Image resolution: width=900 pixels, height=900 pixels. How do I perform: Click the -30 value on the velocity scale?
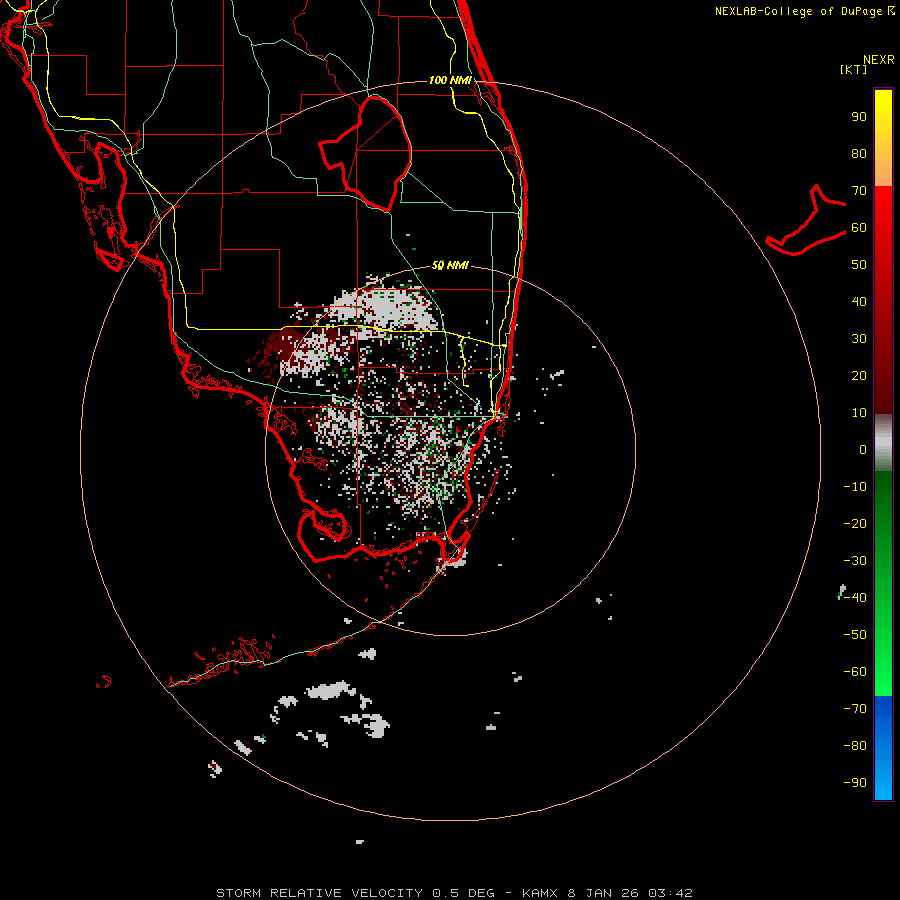[855, 561]
